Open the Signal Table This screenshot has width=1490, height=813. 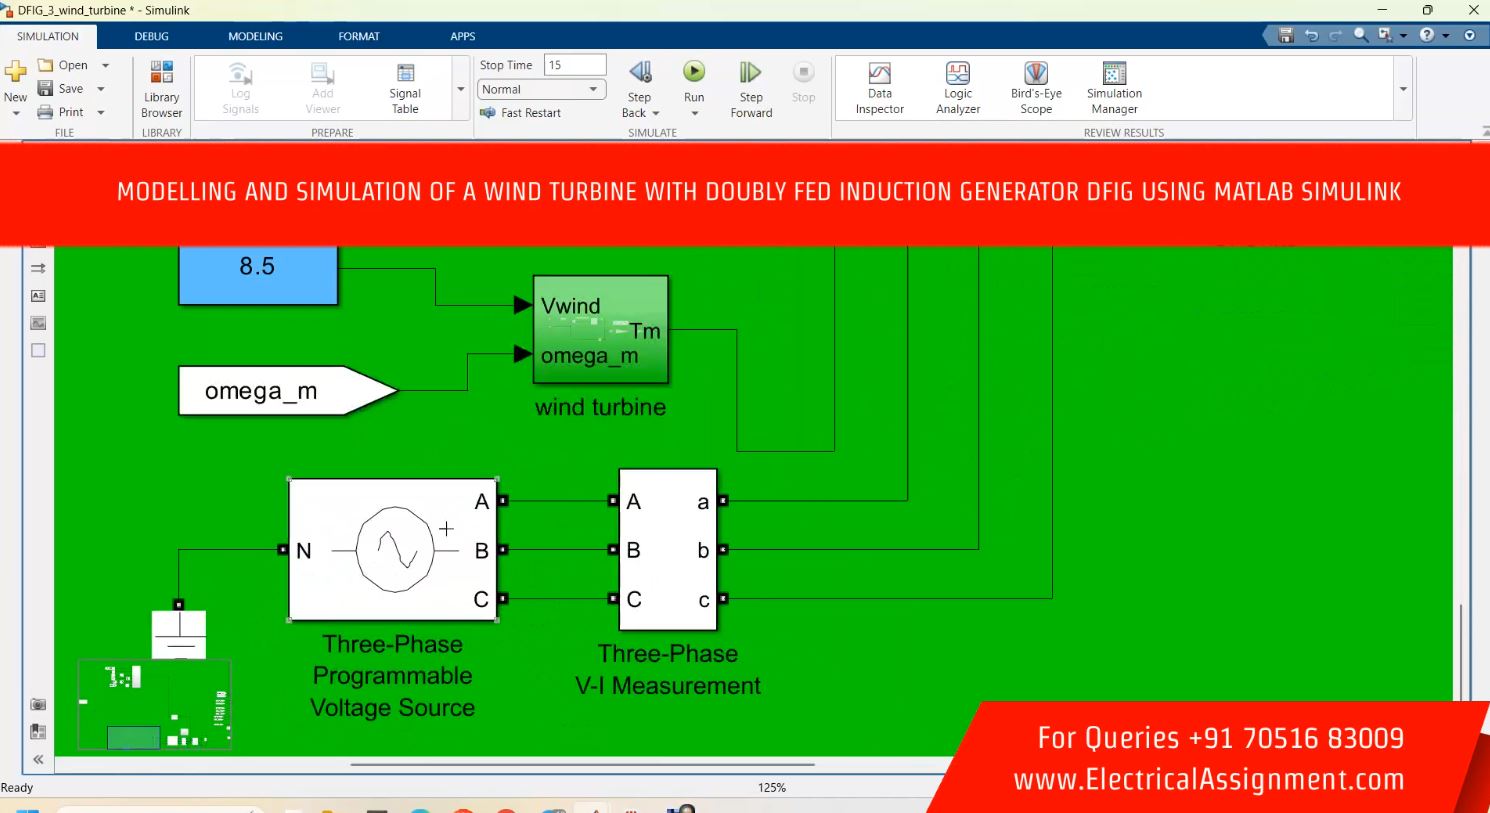click(405, 88)
